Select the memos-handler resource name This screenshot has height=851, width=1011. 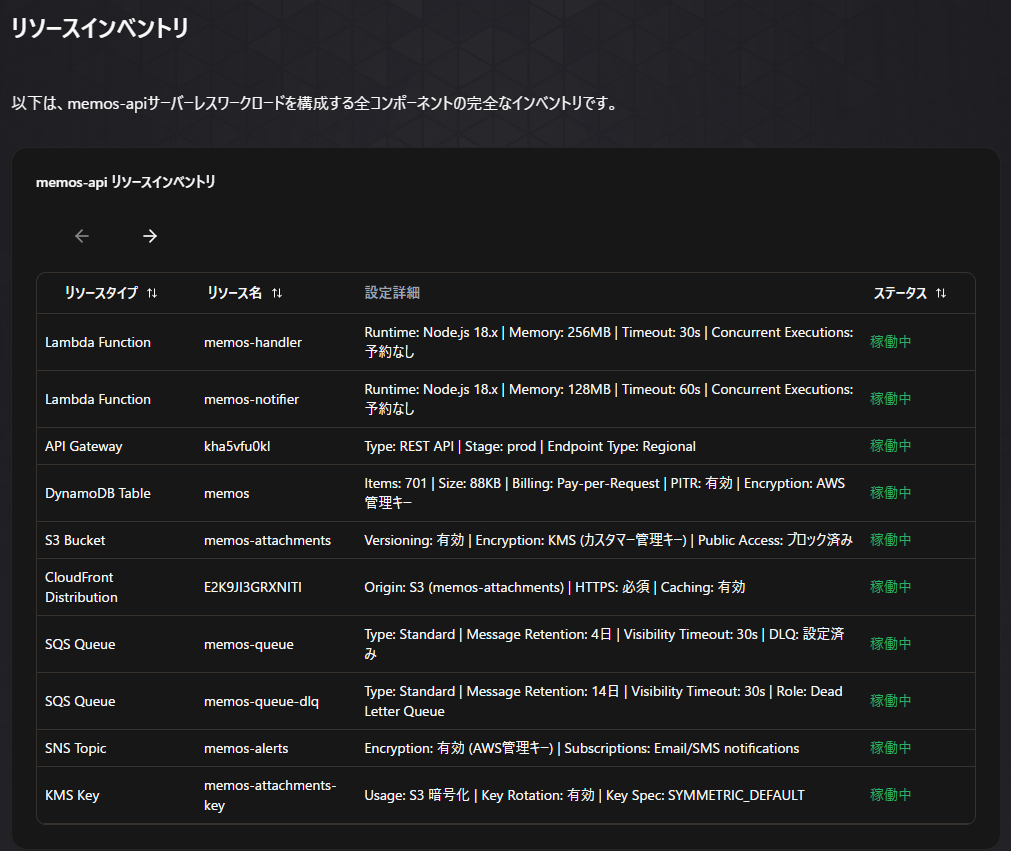coord(253,342)
